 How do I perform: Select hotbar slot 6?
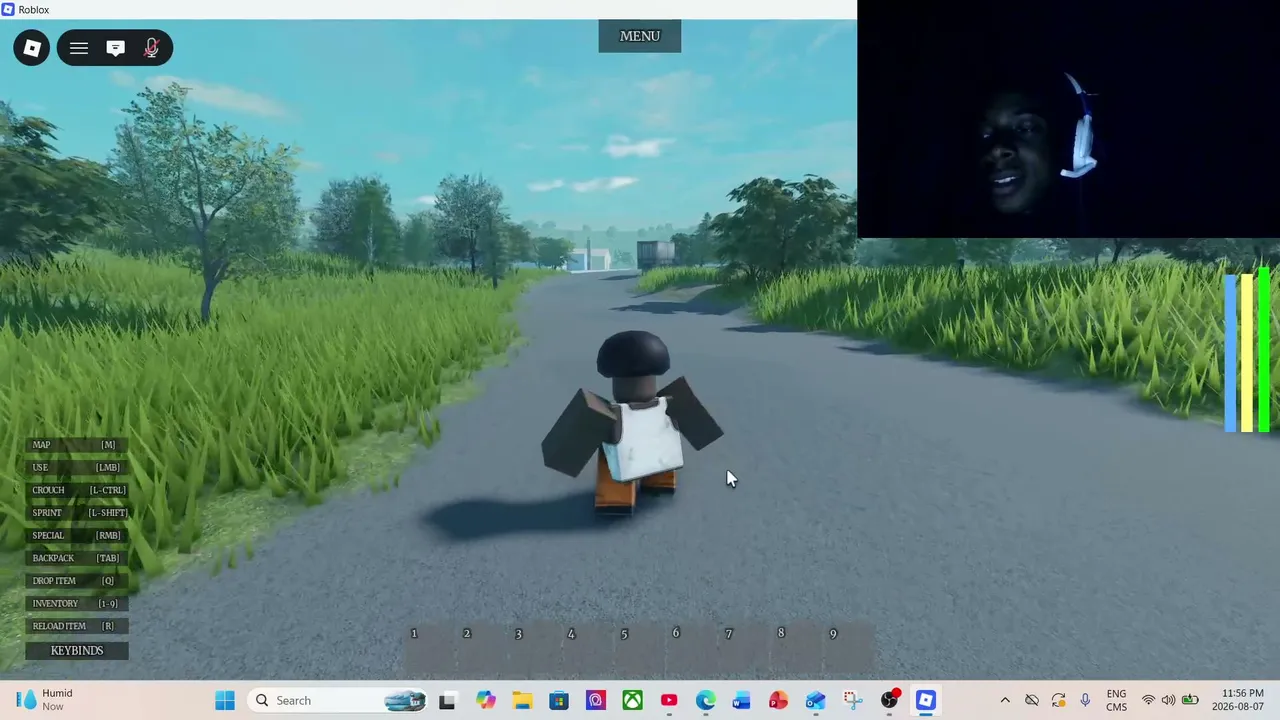coord(692,648)
